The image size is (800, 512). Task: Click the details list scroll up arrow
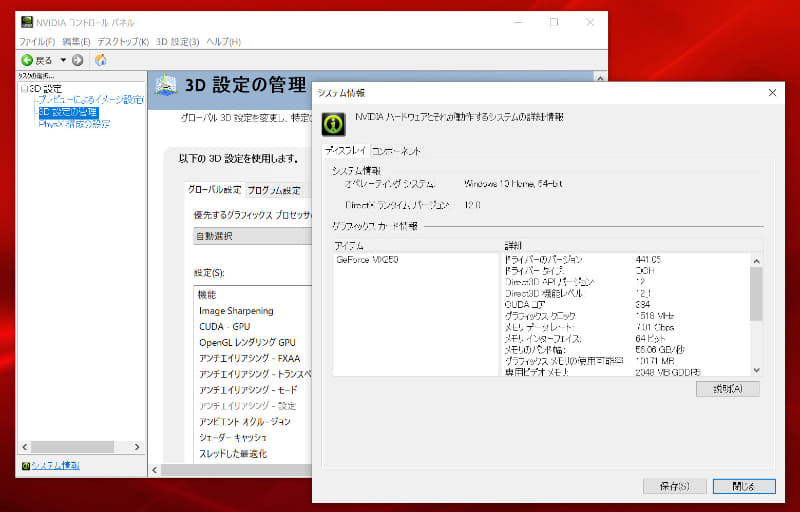(757, 261)
